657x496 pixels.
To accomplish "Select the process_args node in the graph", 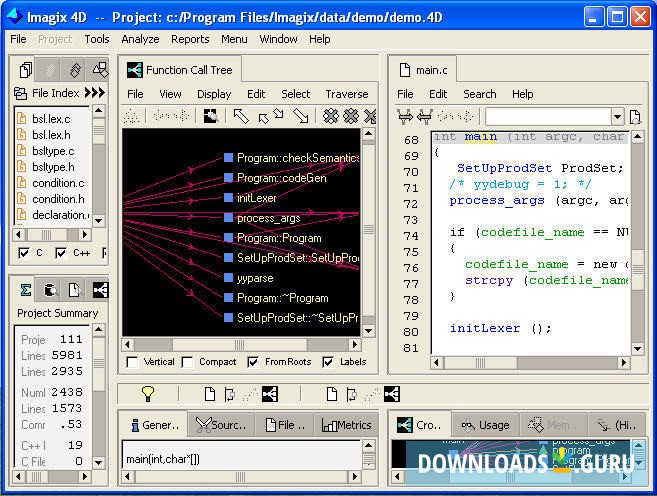I will click(269, 218).
